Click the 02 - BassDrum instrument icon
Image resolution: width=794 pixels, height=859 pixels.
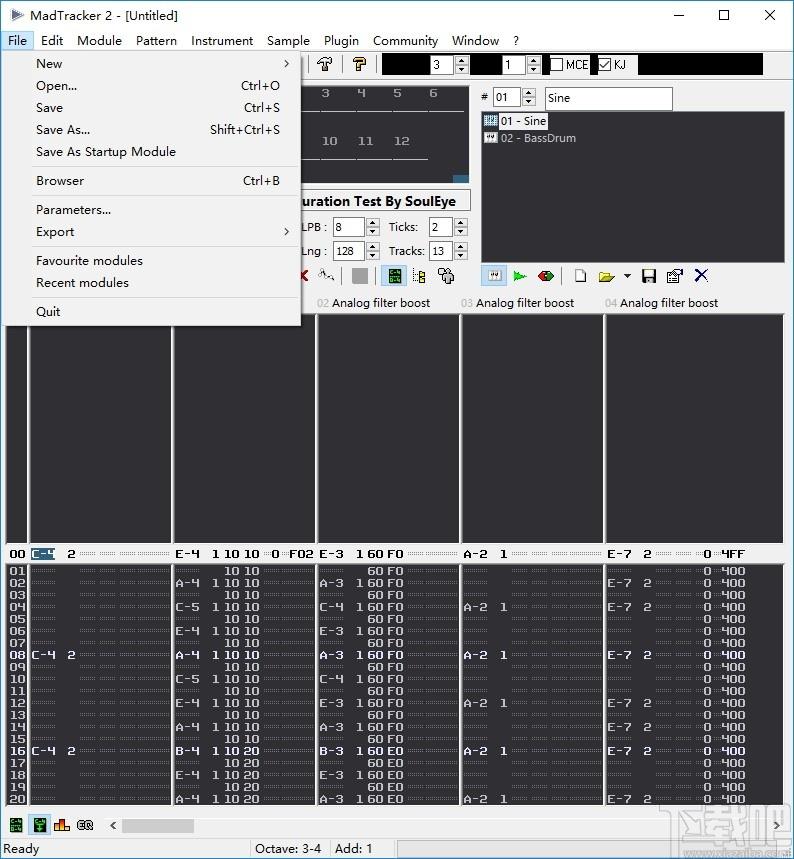click(490, 138)
